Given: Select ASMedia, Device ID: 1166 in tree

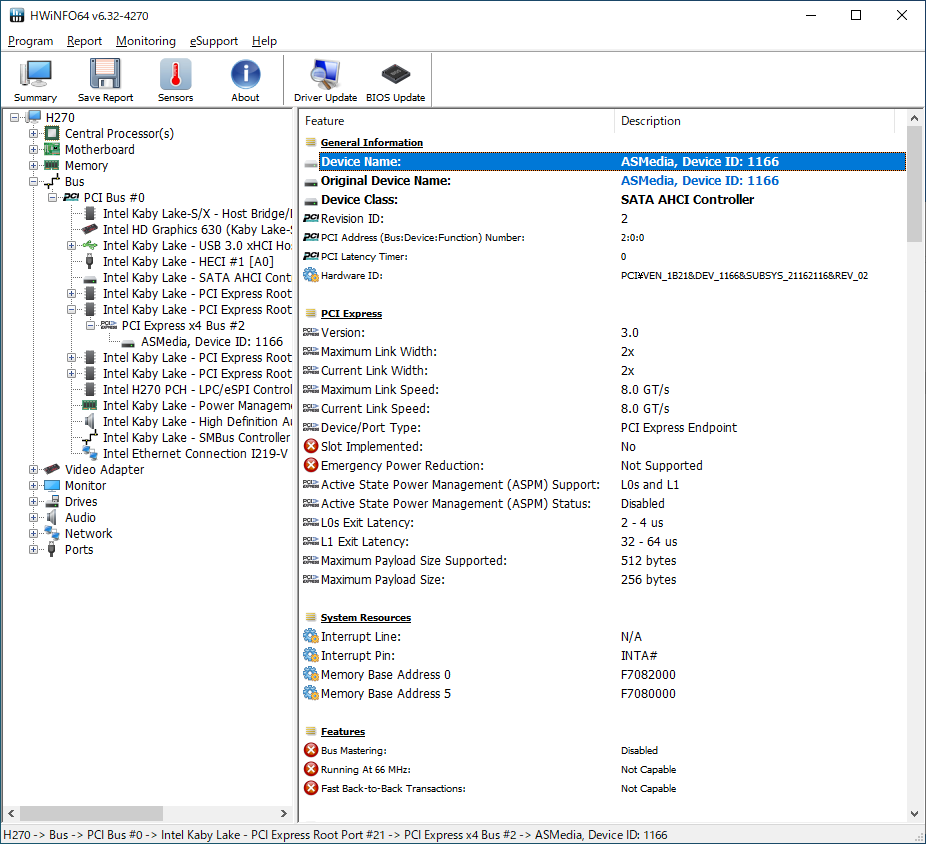Looking at the screenshot, I should click(x=212, y=341).
